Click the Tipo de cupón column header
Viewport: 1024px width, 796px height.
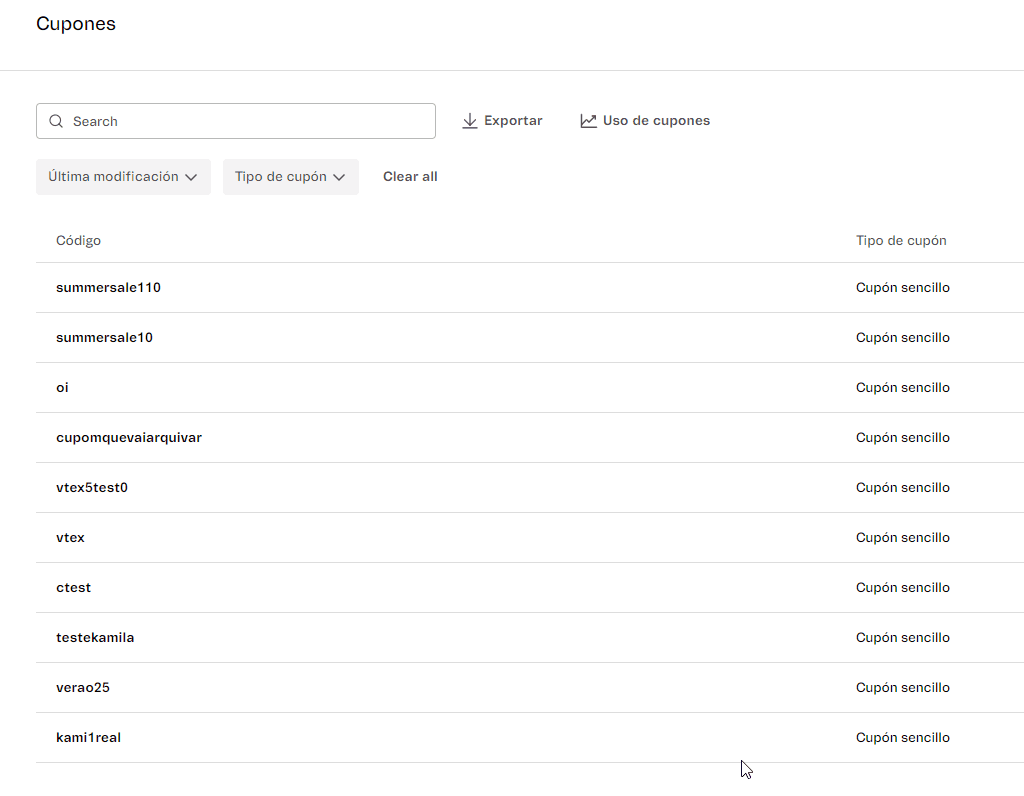[901, 241]
